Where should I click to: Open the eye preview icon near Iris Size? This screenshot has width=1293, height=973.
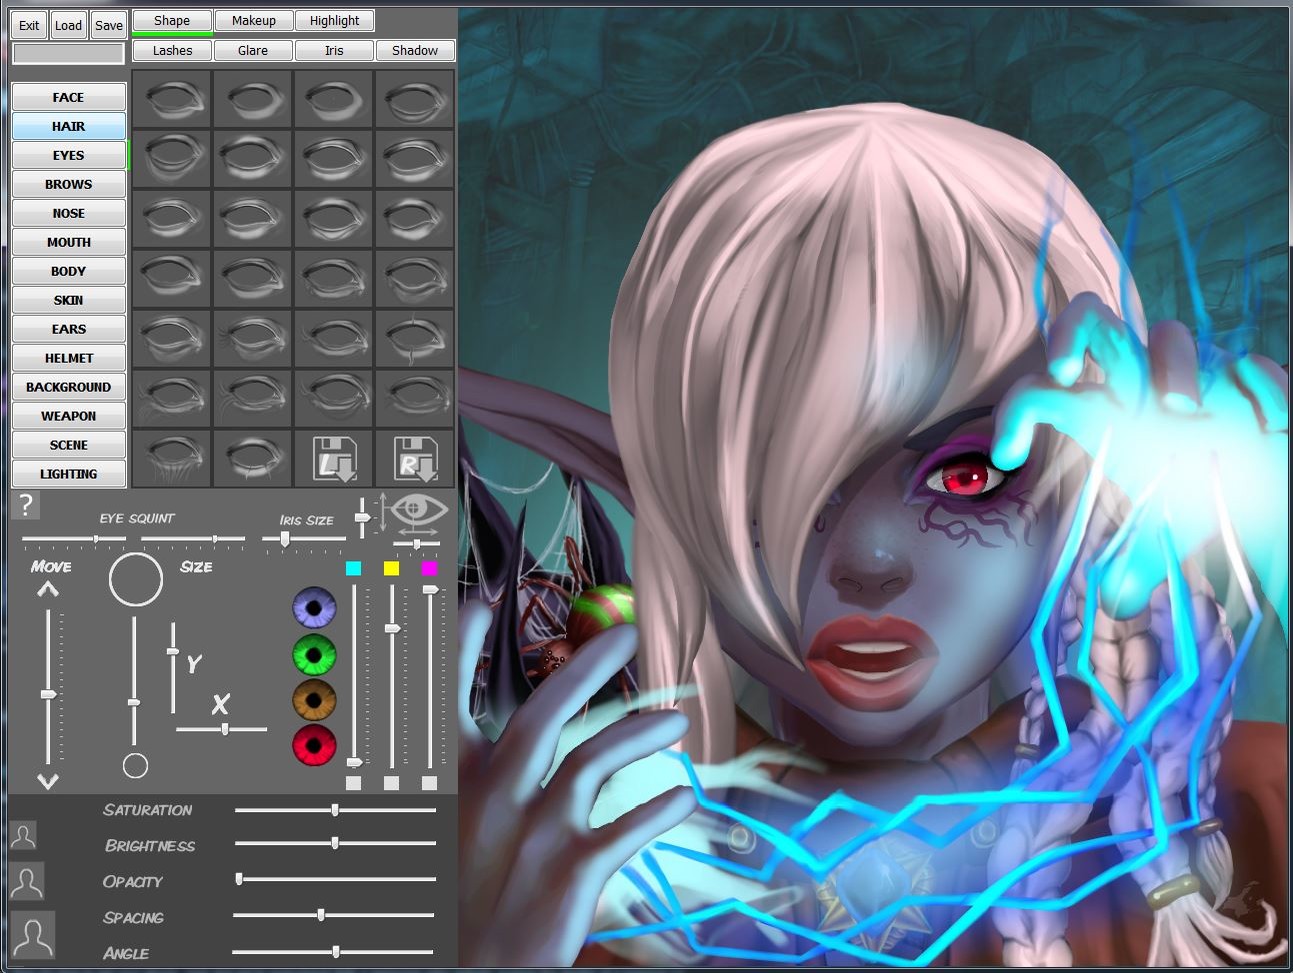click(x=423, y=510)
